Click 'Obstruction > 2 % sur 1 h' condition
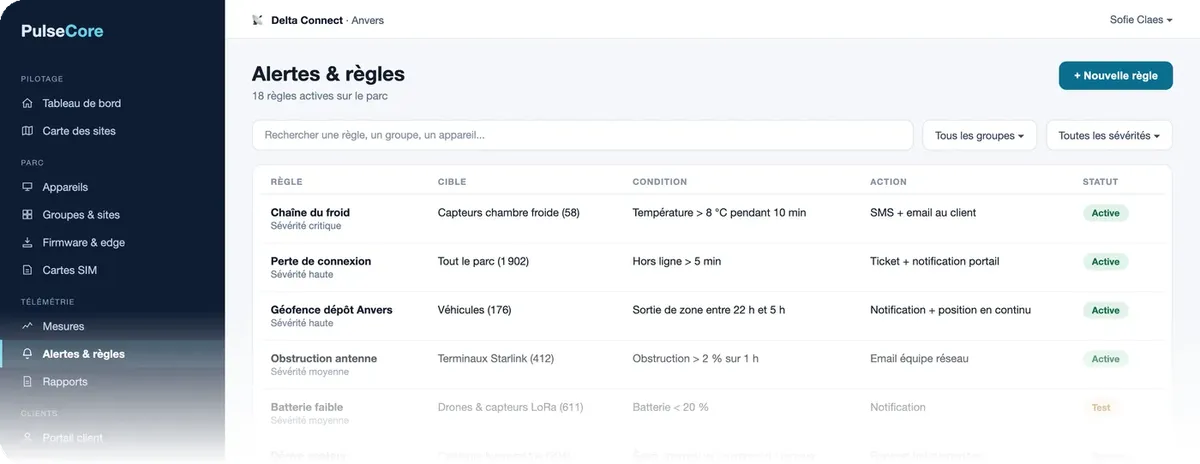 [x=697, y=358]
